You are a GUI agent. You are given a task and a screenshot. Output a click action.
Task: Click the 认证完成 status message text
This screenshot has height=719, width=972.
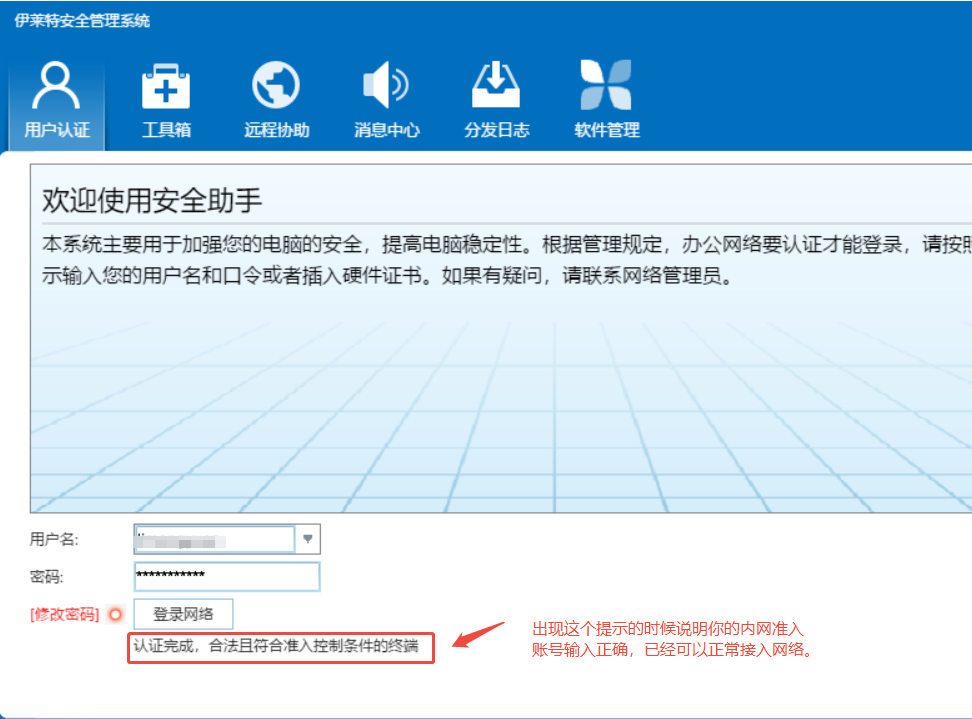[x=276, y=646]
